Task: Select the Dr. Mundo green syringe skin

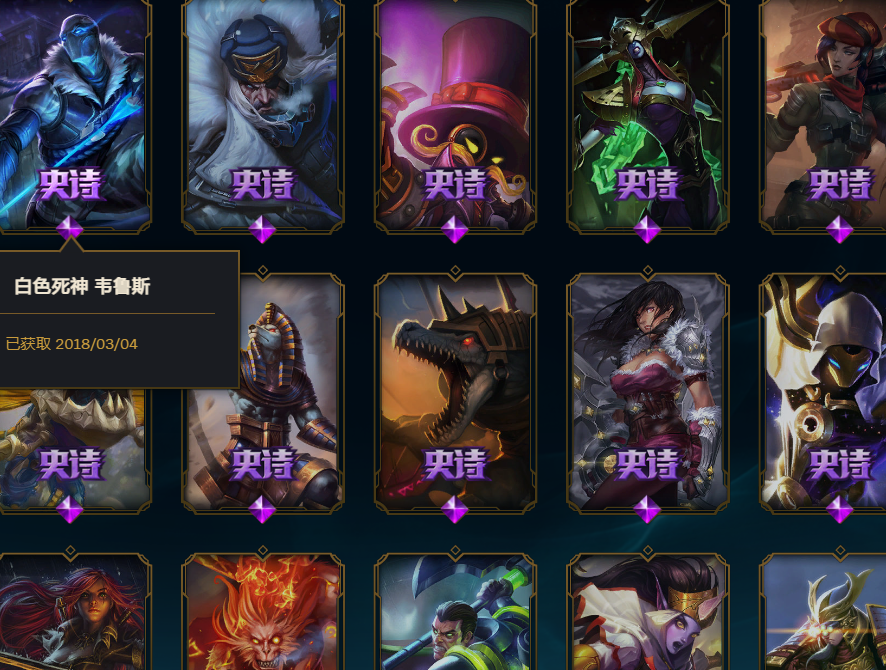Action: (455, 612)
